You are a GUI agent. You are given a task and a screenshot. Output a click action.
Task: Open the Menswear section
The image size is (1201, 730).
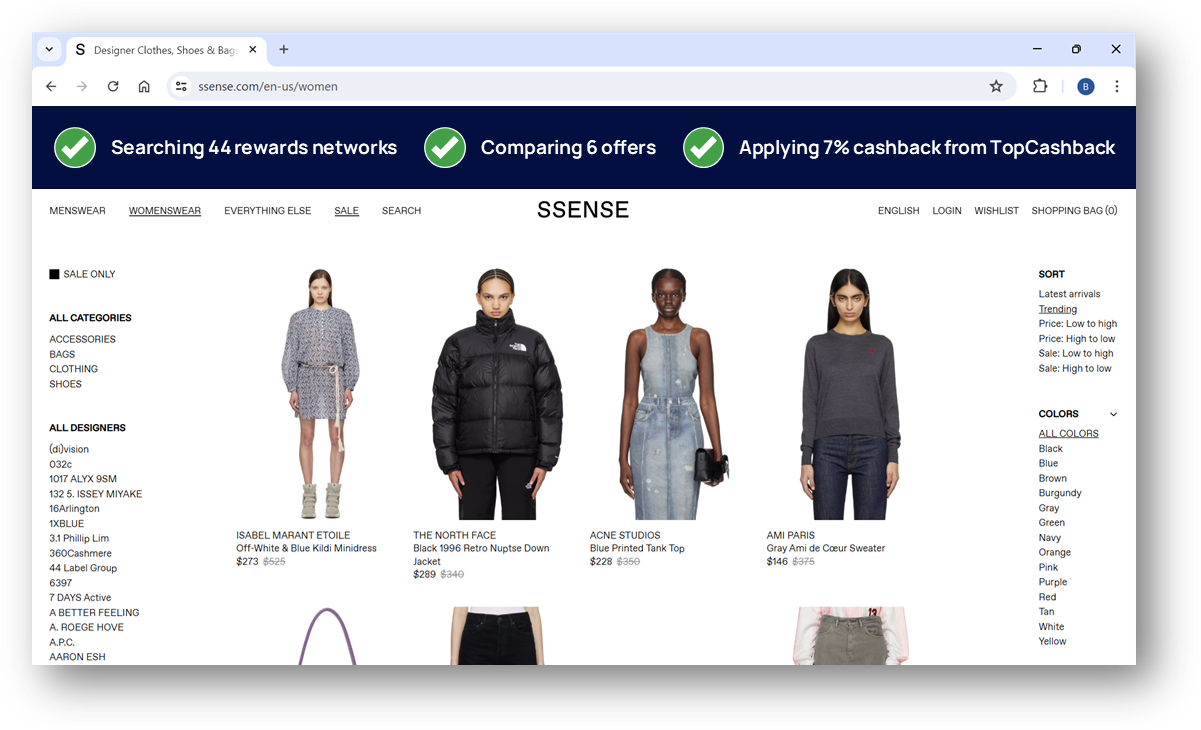(77, 211)
